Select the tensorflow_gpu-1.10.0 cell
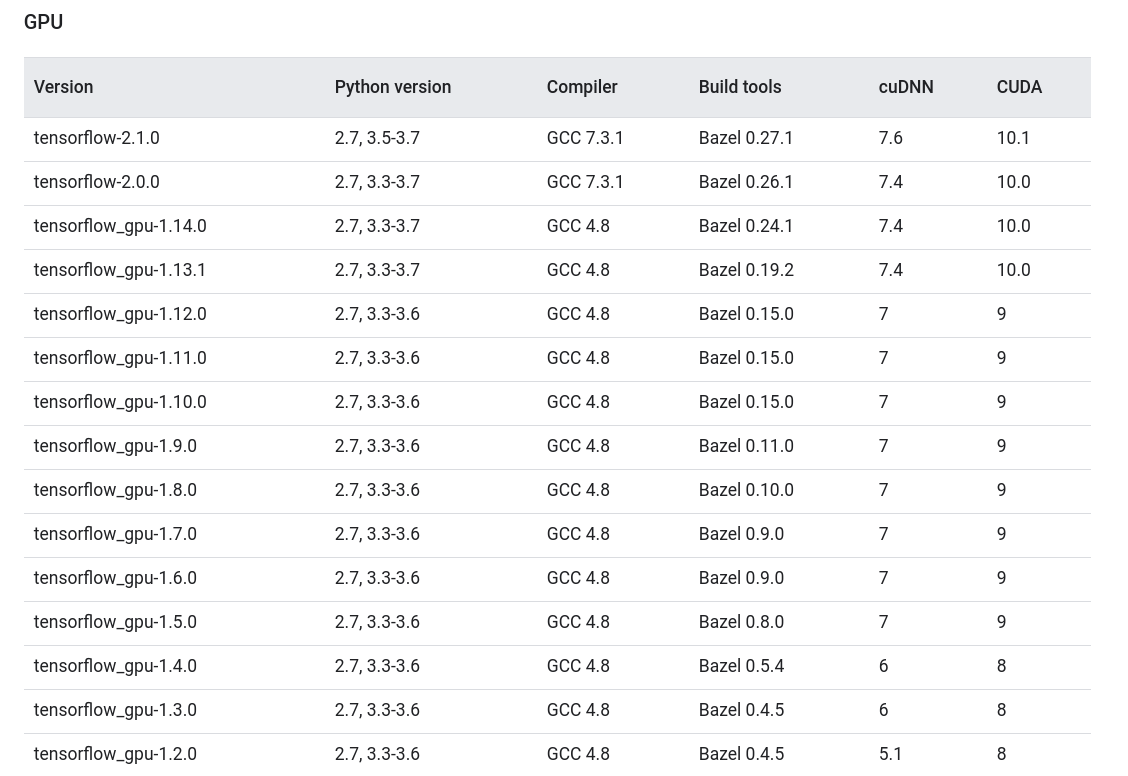Image resolution: width=1128 pixels, height=776 pixels. tap(120, 401)
